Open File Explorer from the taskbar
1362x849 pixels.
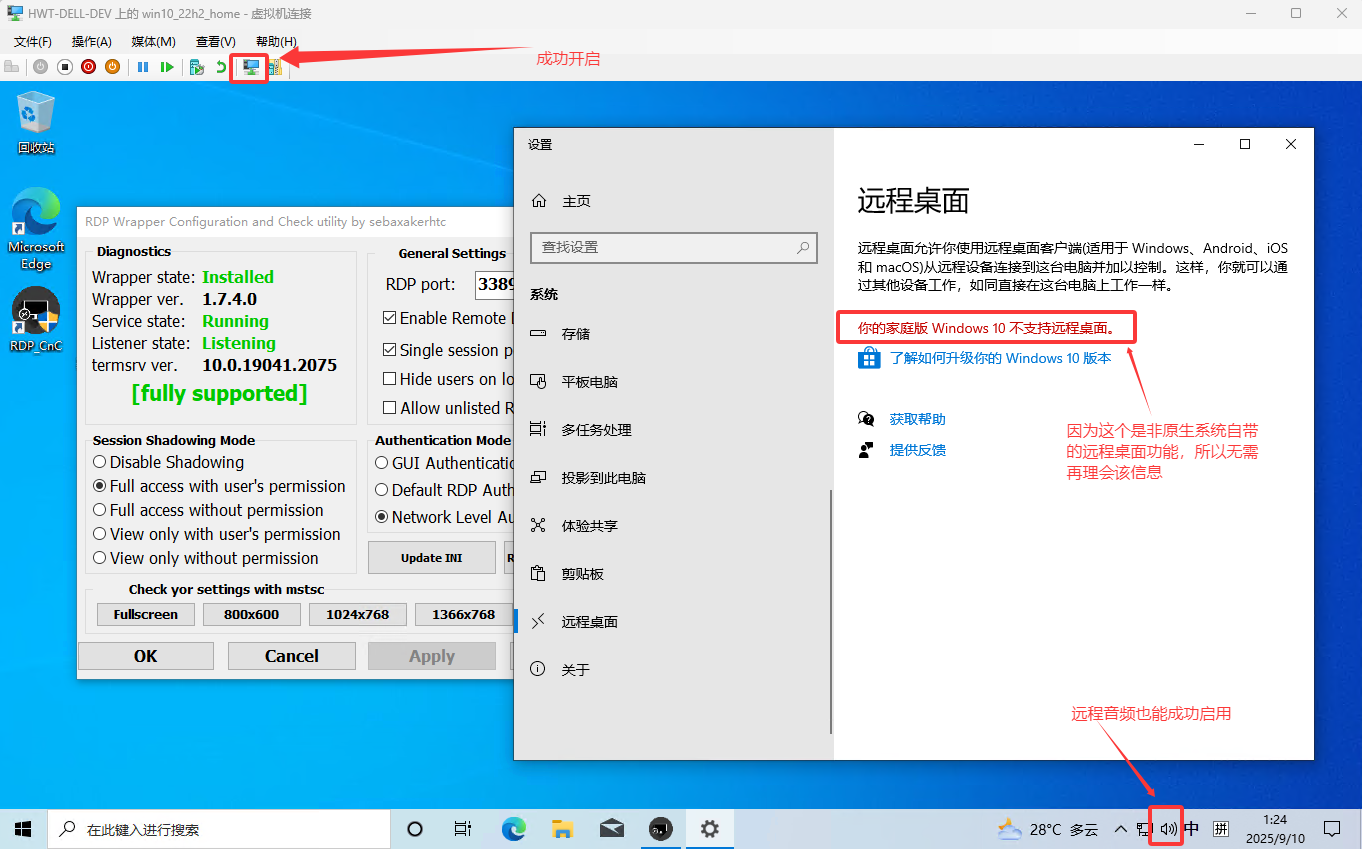(562, 829)
